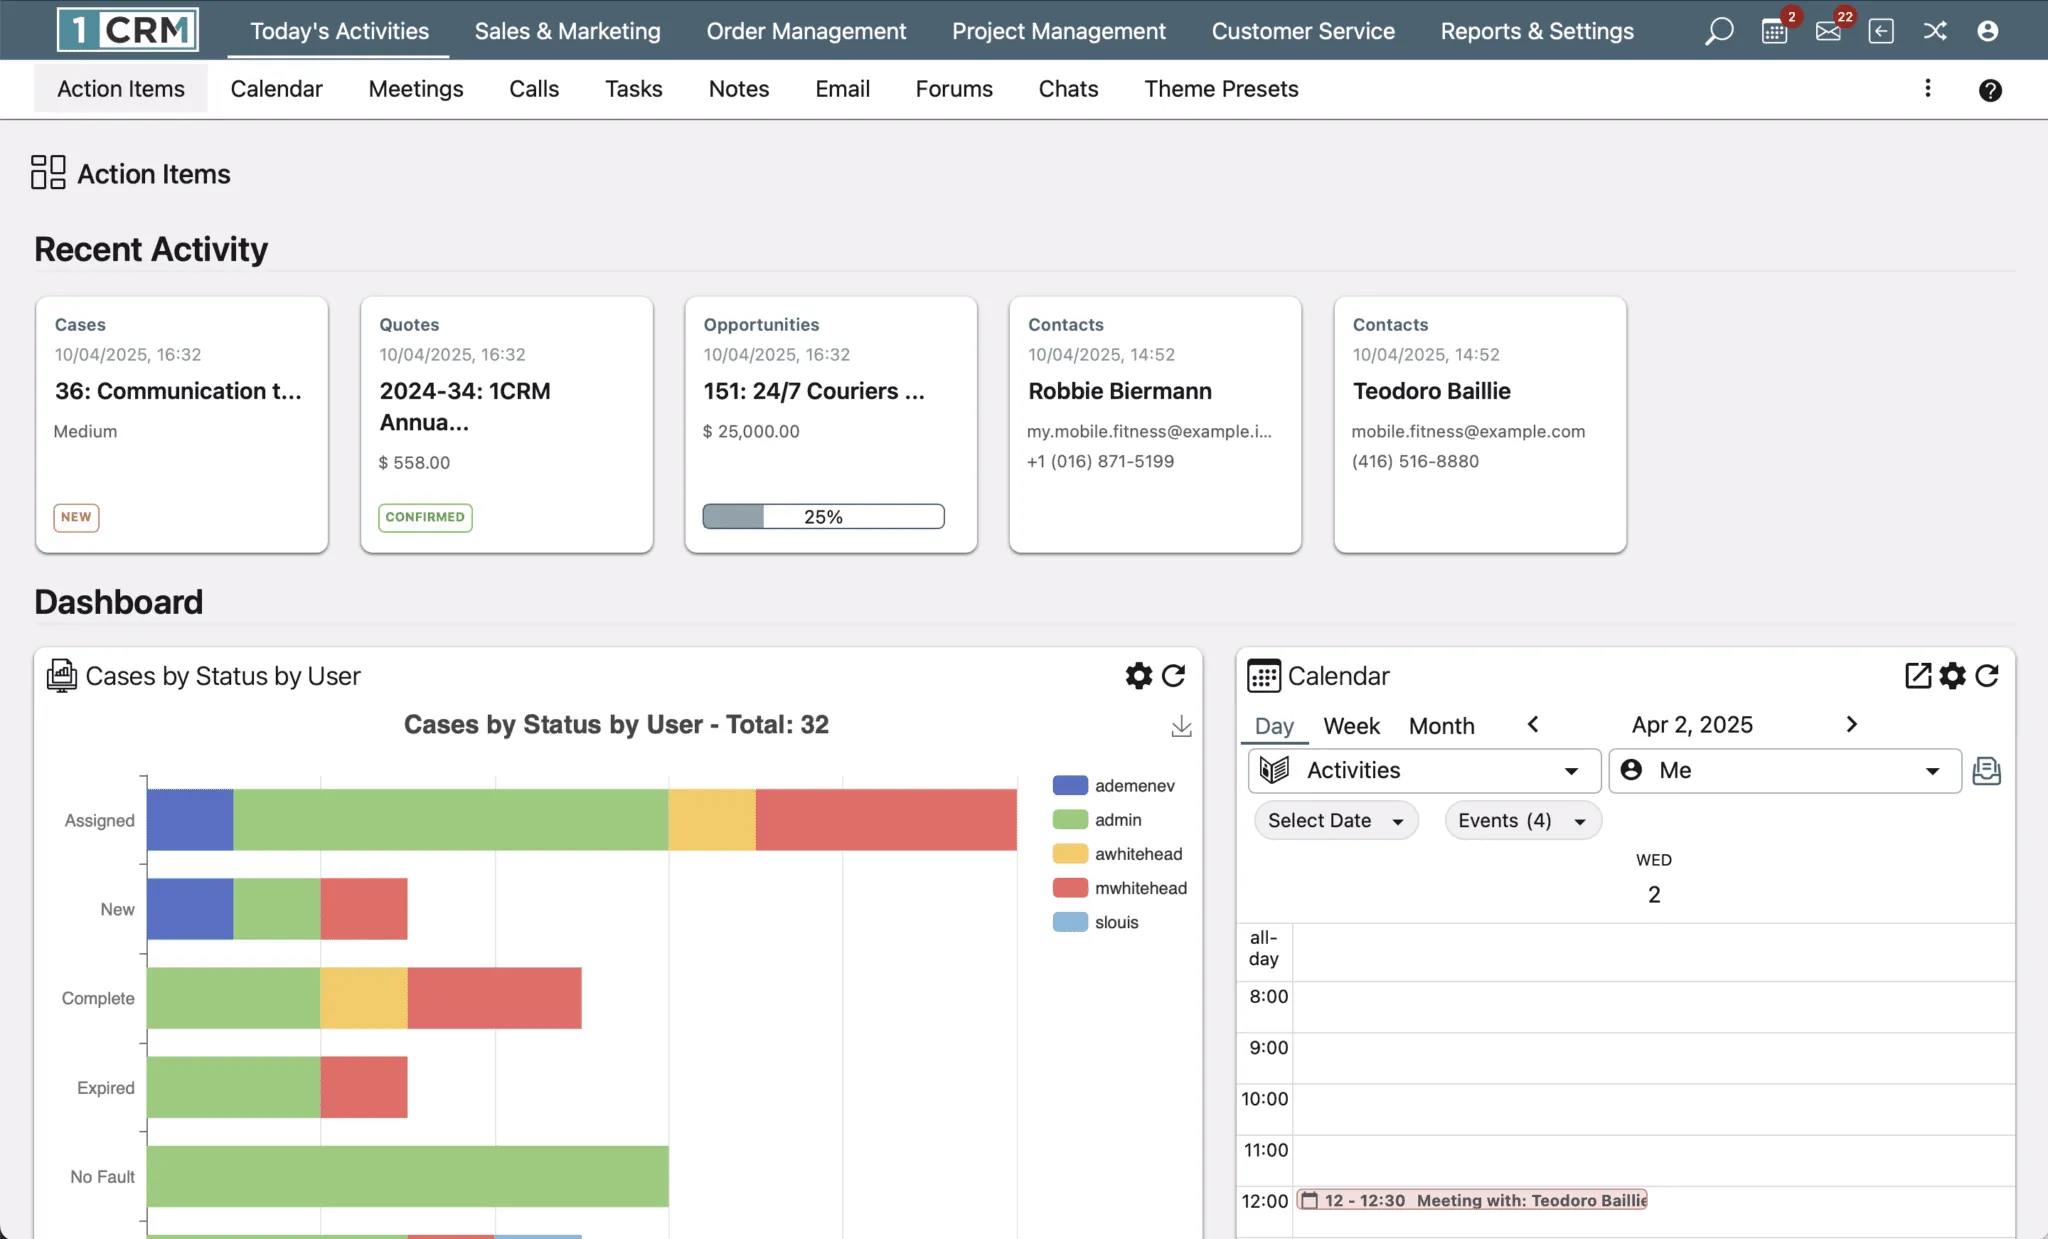Viewport: 2048px width, 1239px height.
Task: Click the shuffle shortcuts icon in header
Action: pos(1935,31)
